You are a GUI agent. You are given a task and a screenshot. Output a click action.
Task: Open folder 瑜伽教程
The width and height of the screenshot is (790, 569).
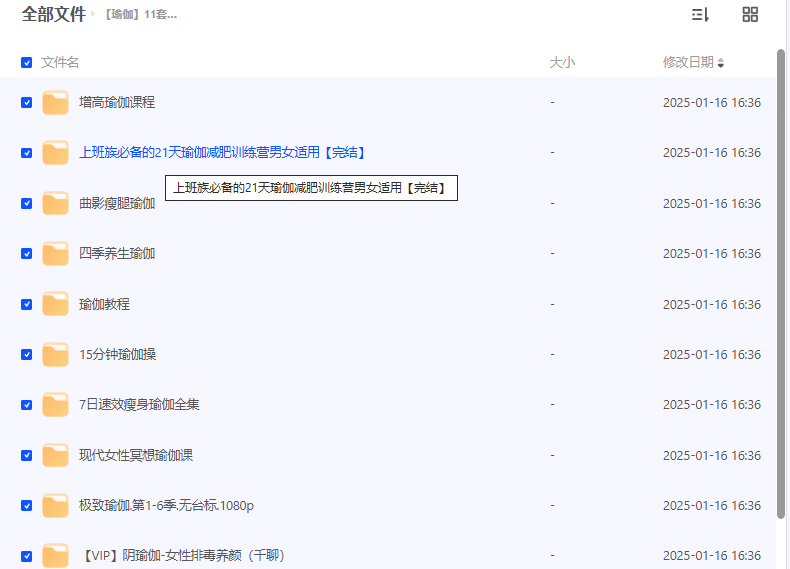coord(104,304)
